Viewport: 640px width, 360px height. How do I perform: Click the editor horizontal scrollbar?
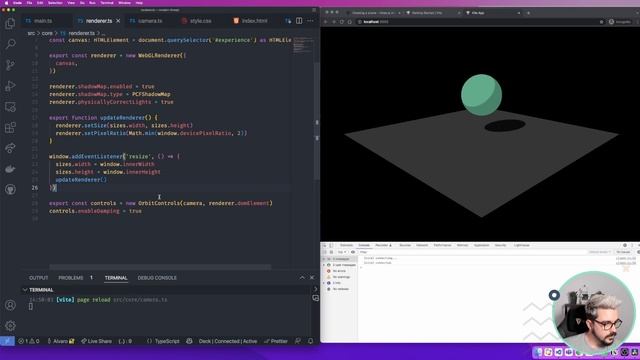[x=160, y=267]
